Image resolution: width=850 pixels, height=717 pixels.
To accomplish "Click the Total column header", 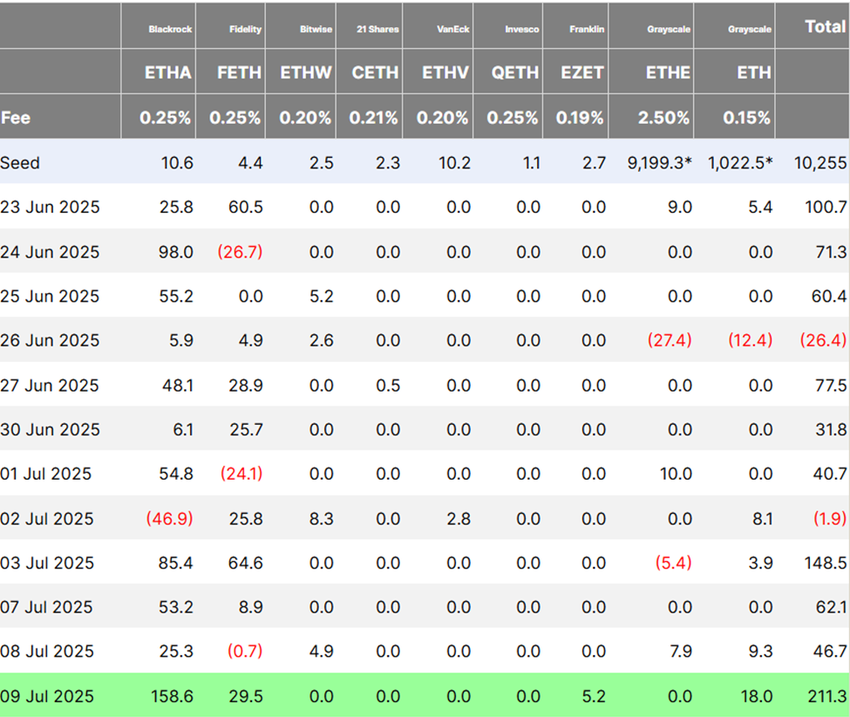I will [x=825, y=27].
